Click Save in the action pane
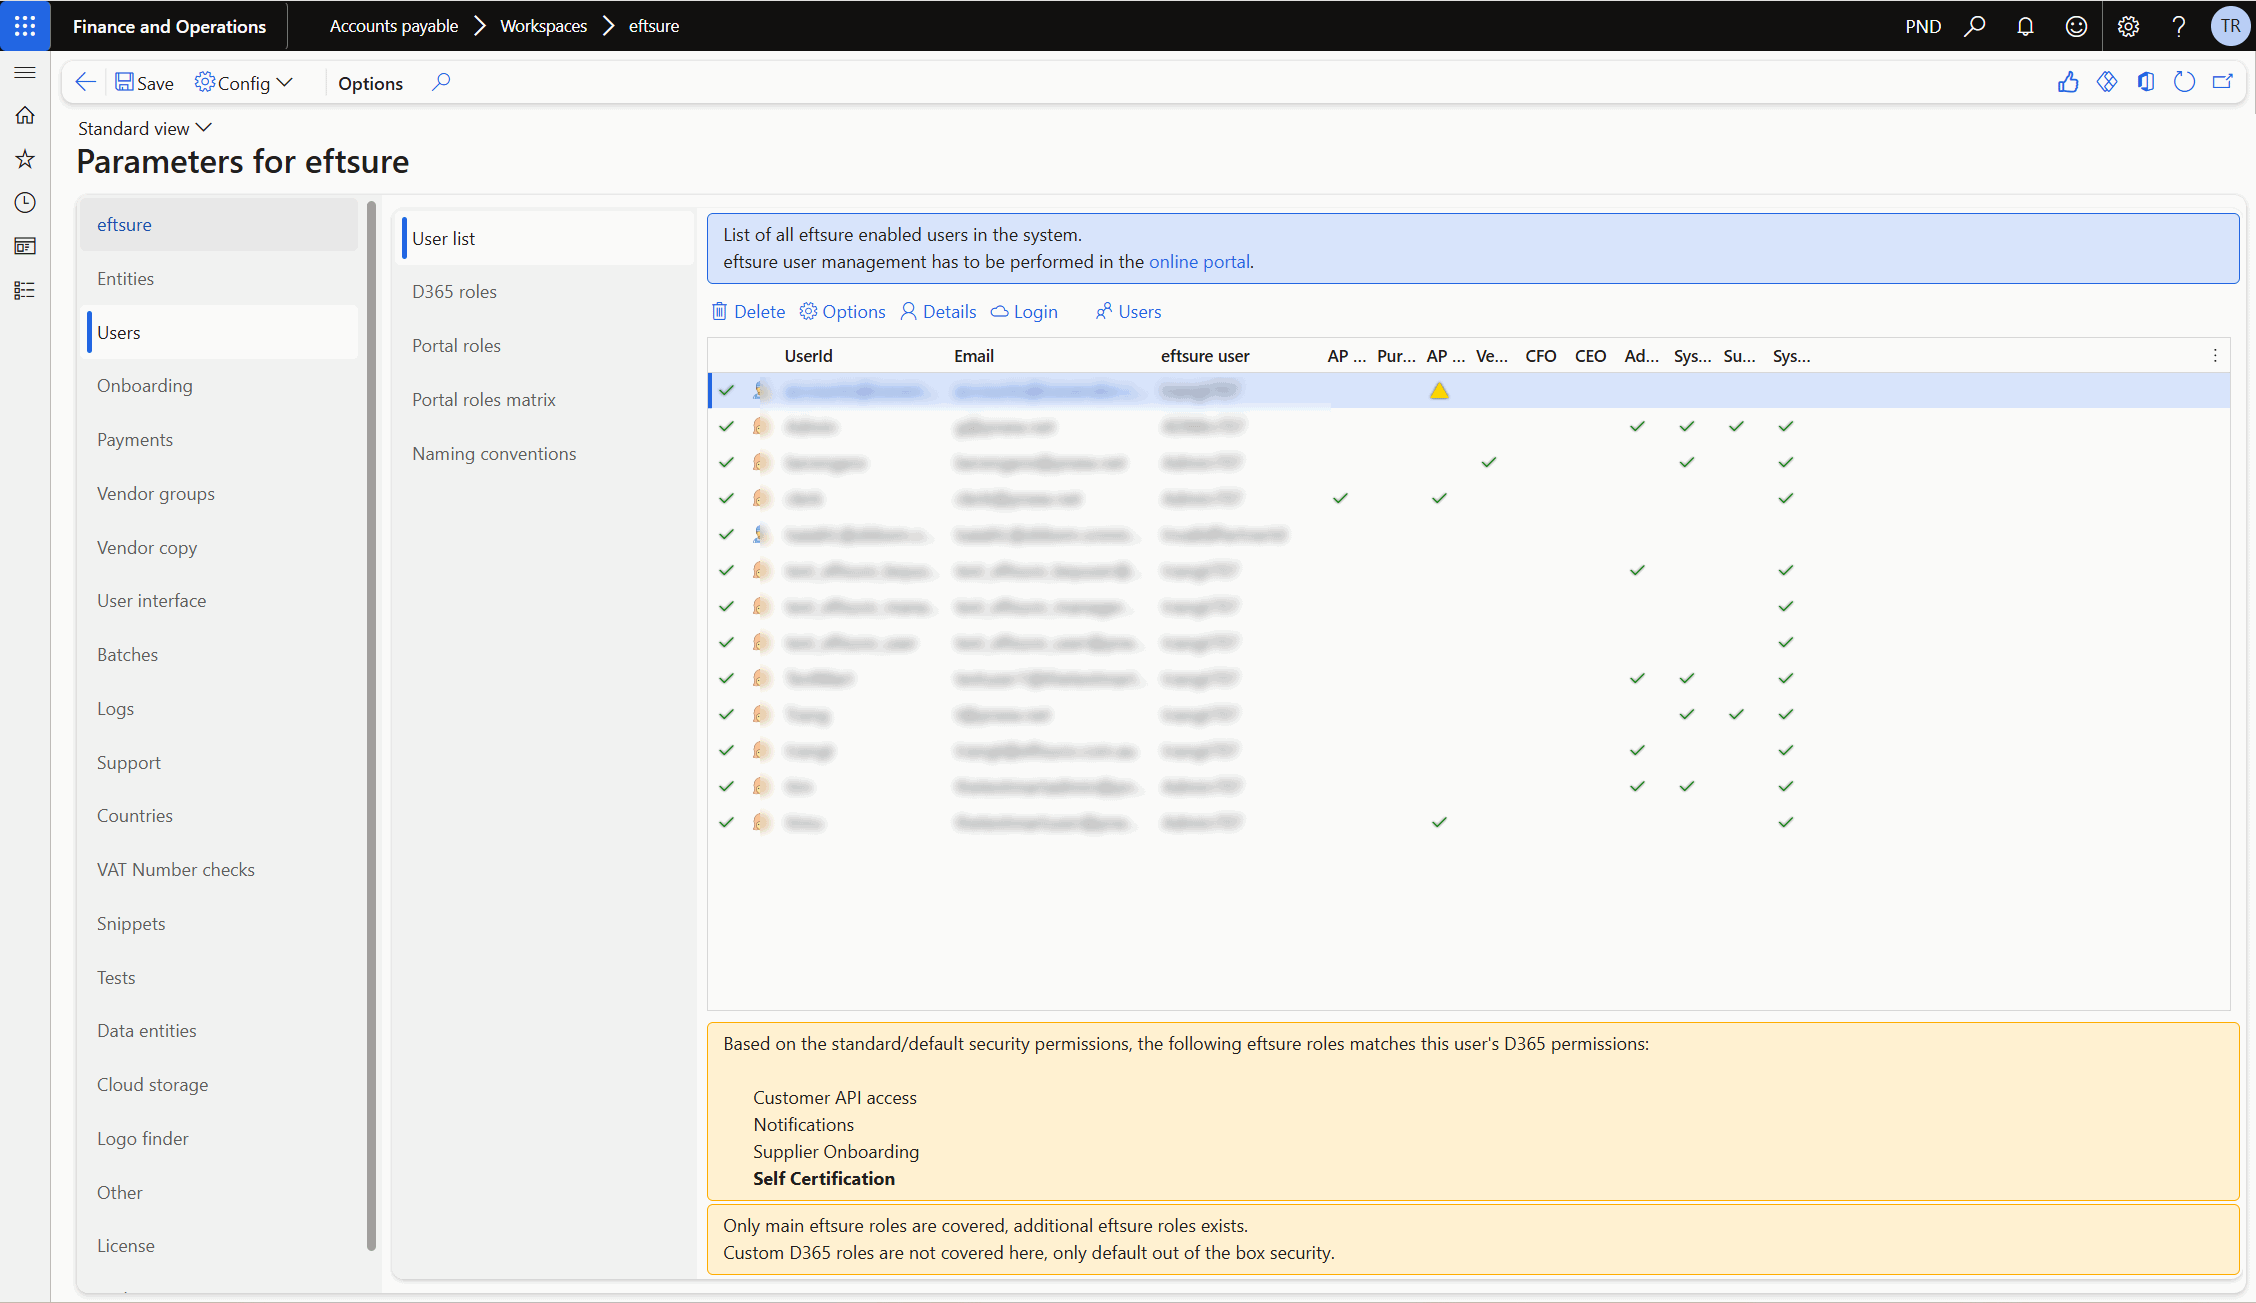 144,83
